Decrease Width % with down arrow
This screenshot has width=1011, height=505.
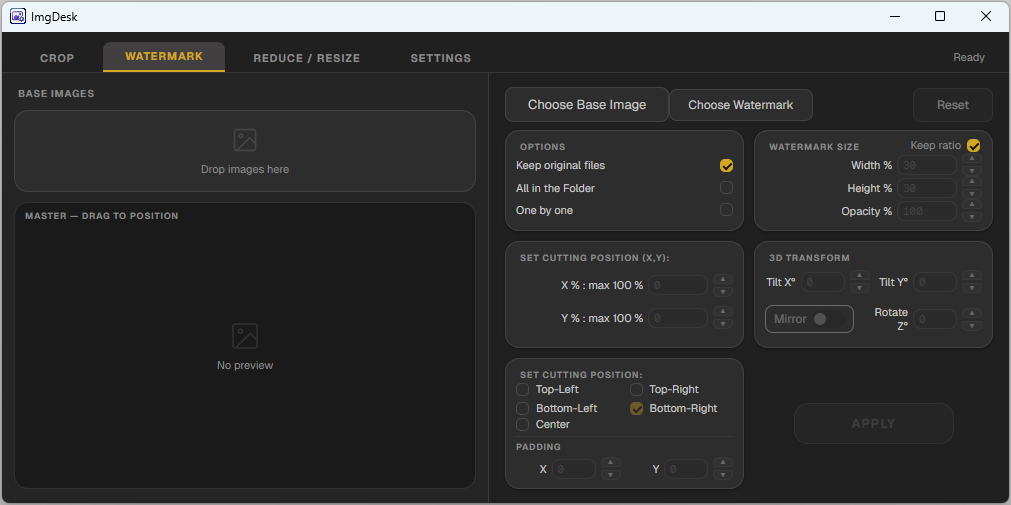pyautogui.click(x=972, y=170)
